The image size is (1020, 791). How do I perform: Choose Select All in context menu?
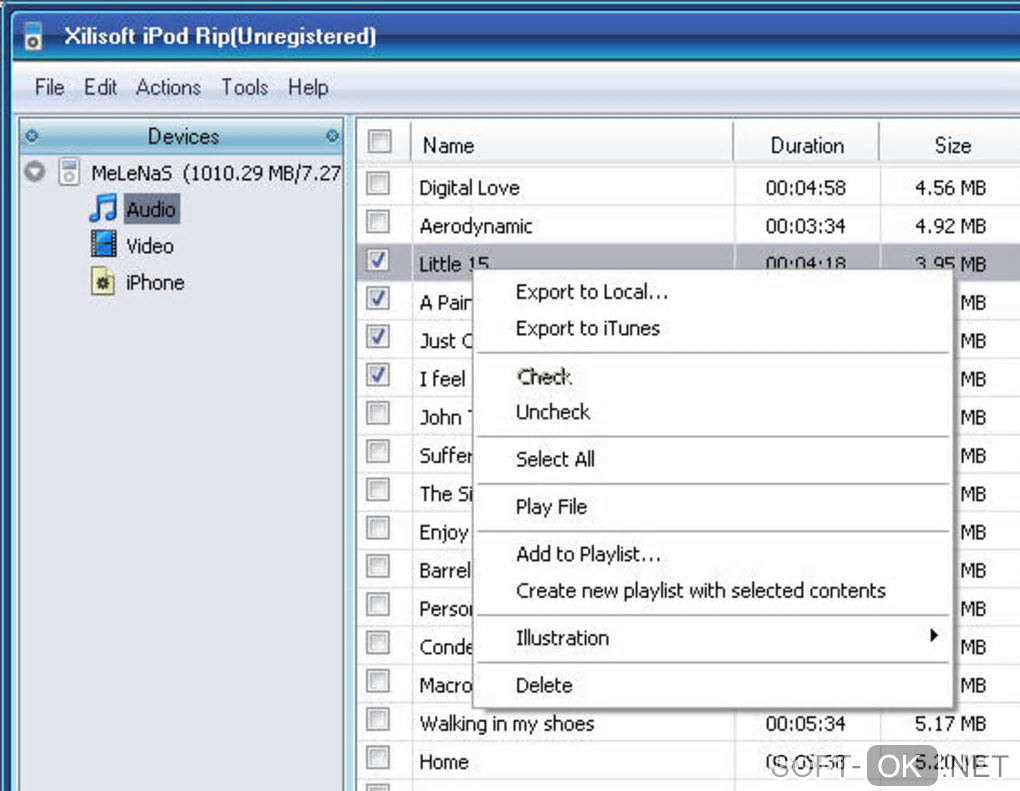[555, 459]
